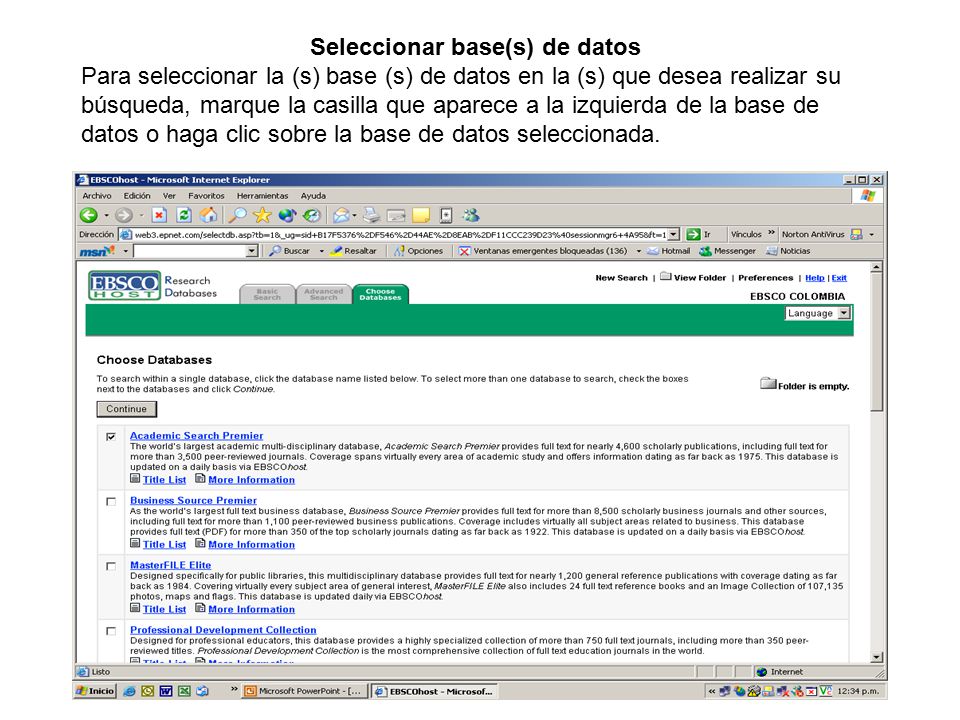Open Opciones in the MSN toolbar
This screenshot has width=960, height=720.
coord(418,251)
